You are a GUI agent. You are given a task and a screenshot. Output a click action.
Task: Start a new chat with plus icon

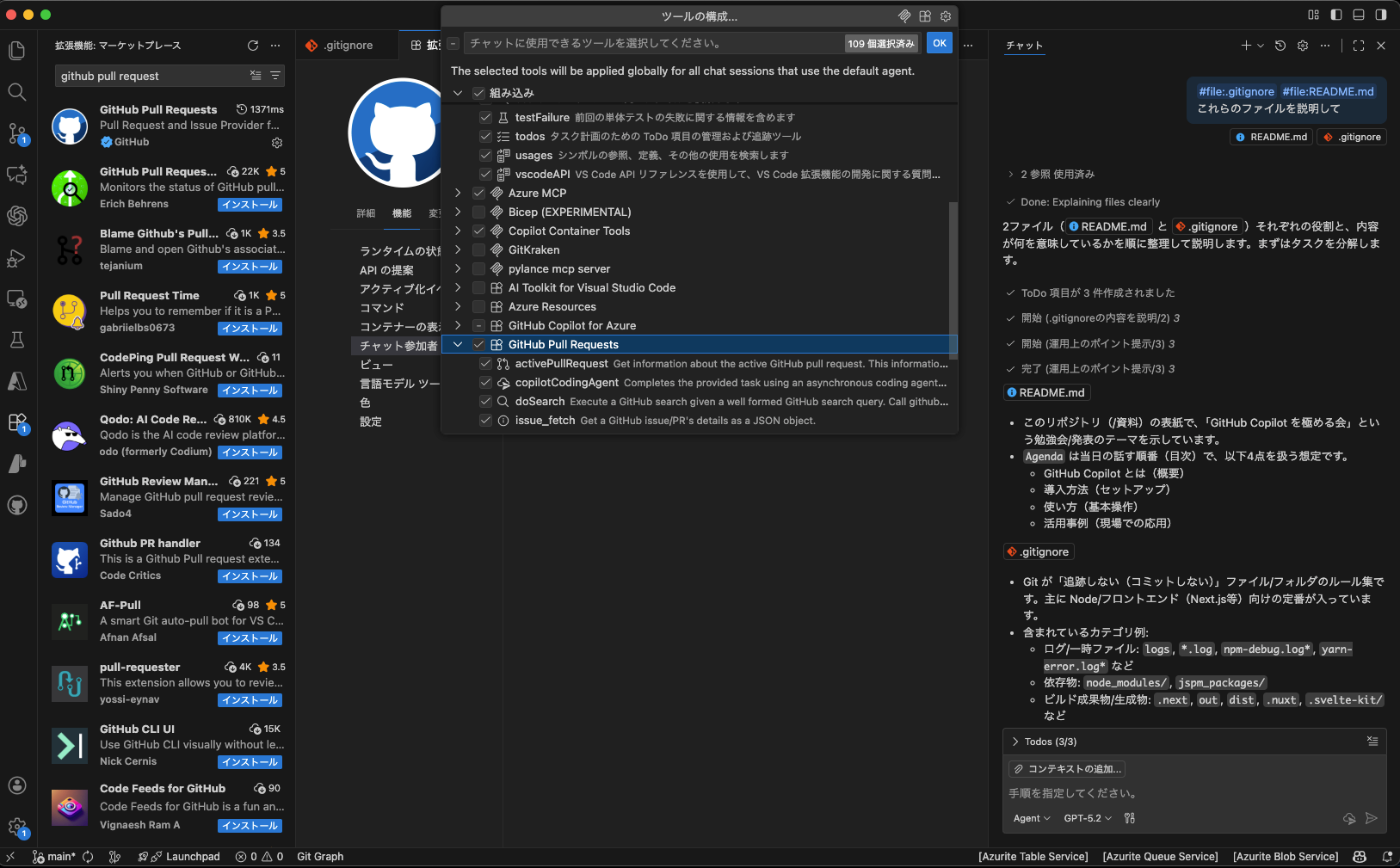pos(1246,46)
